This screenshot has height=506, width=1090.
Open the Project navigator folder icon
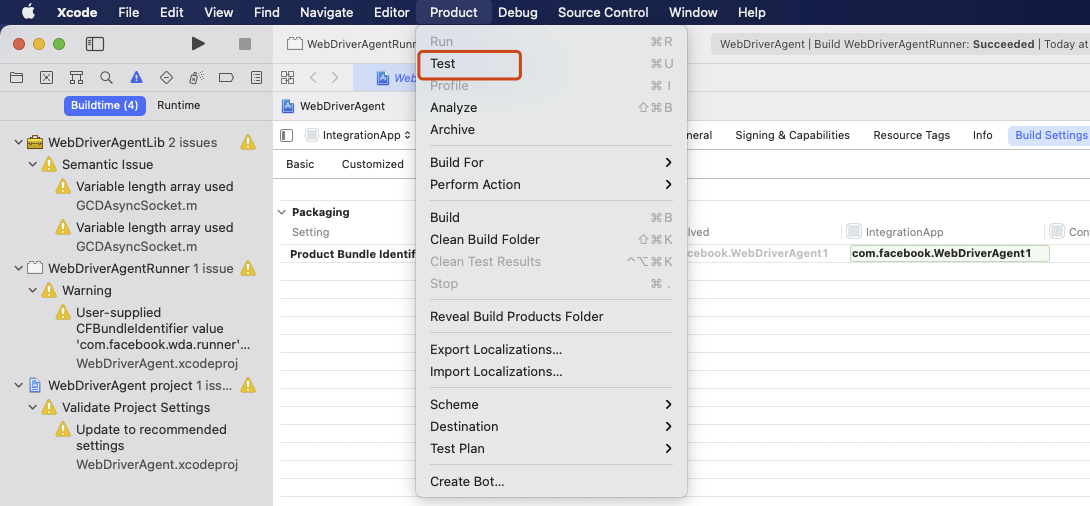tap(16, 77)
